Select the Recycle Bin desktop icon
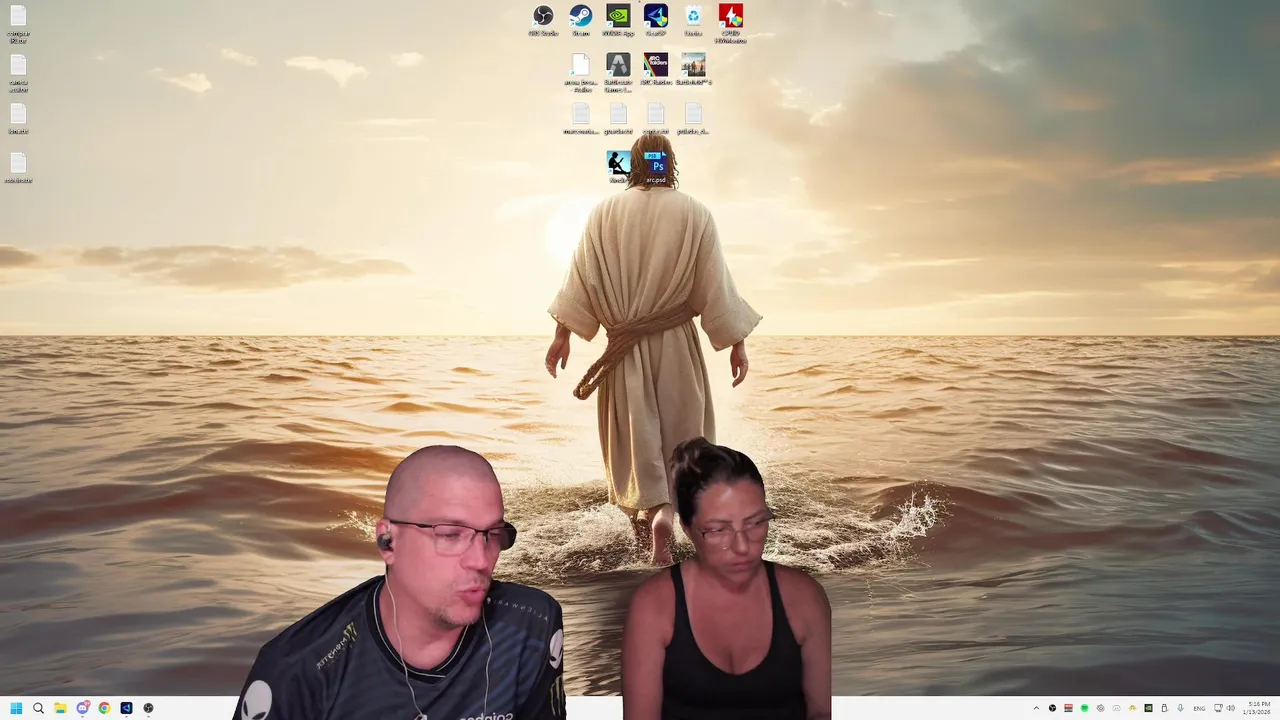Screen dimensions: 1280x720 693,21
